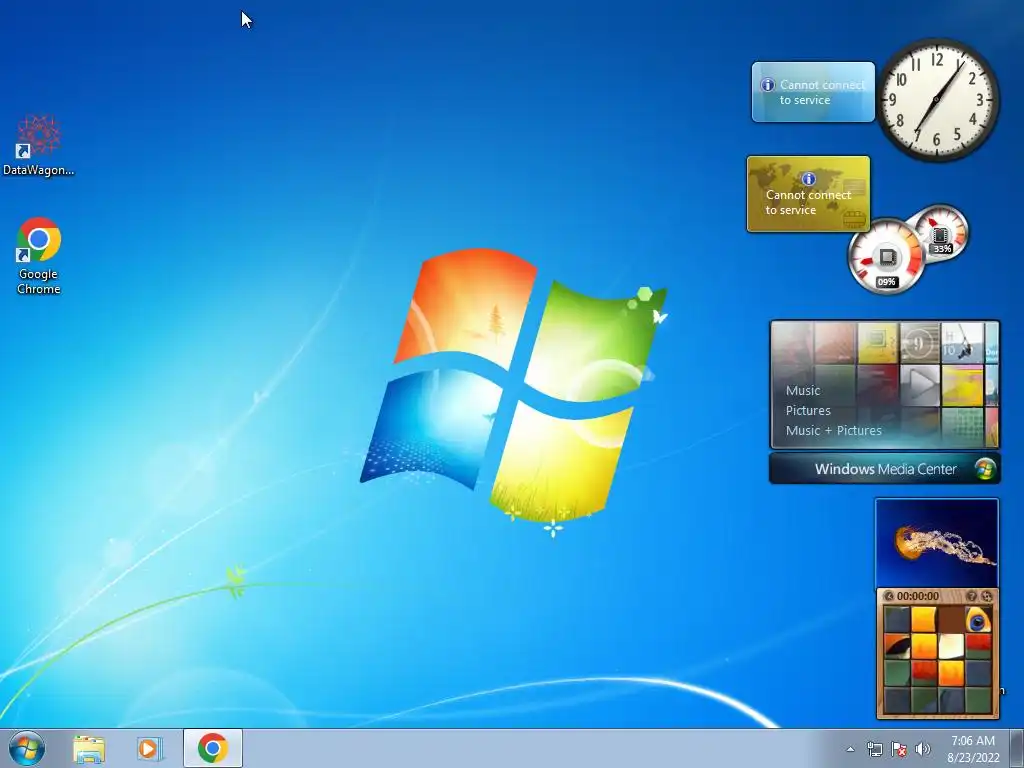Open the DataWagon desktop shortcut
Screen dimensions: 1024x768
[39, 145]
